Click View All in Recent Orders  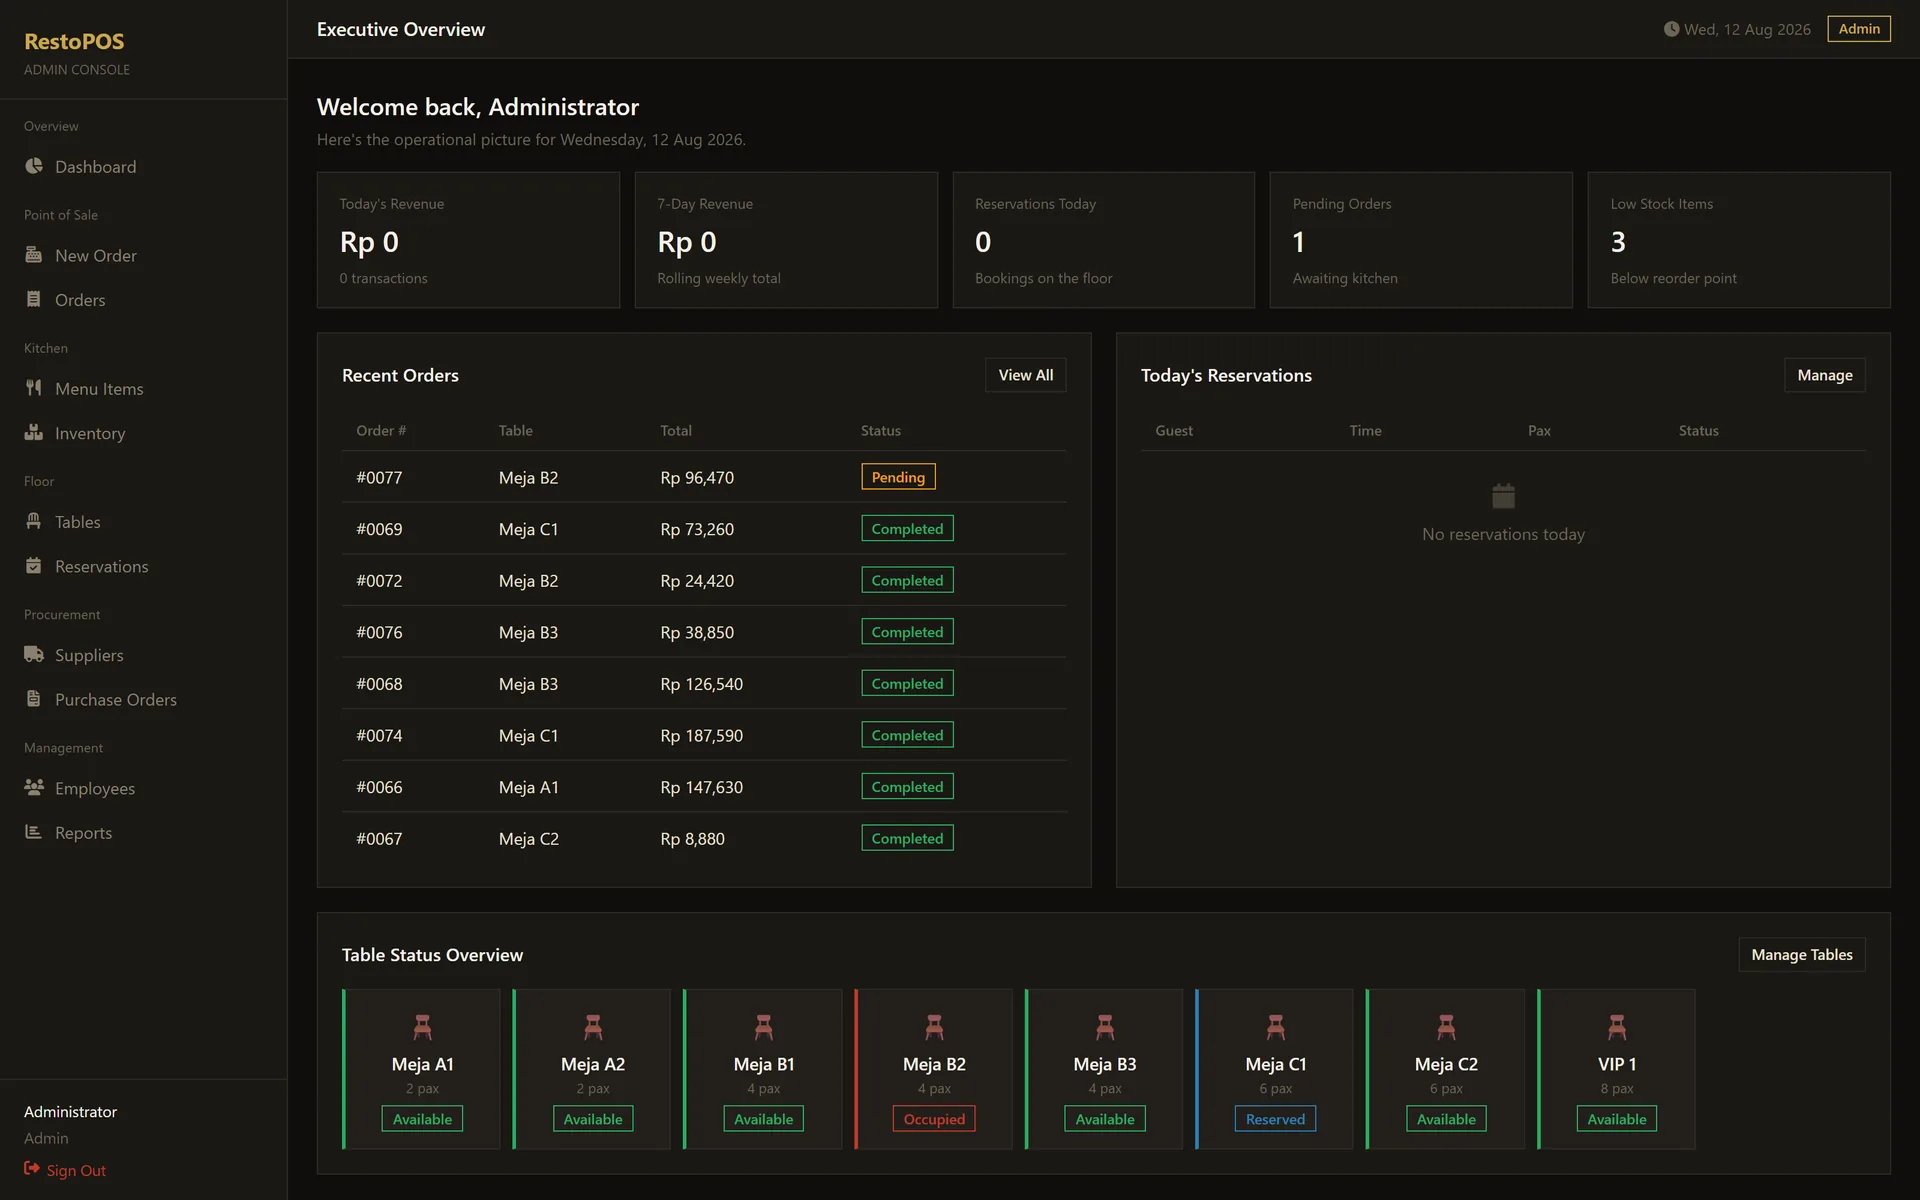tap(1025, 375)
